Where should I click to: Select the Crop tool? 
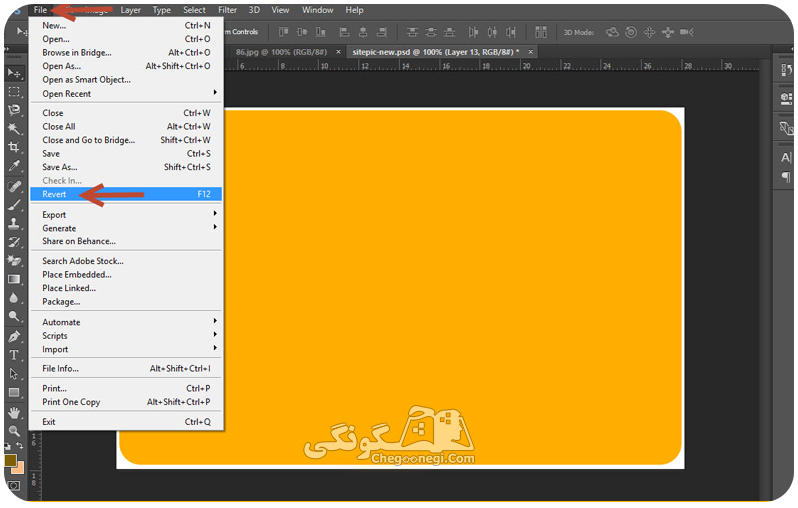click(x=14, y=147)
